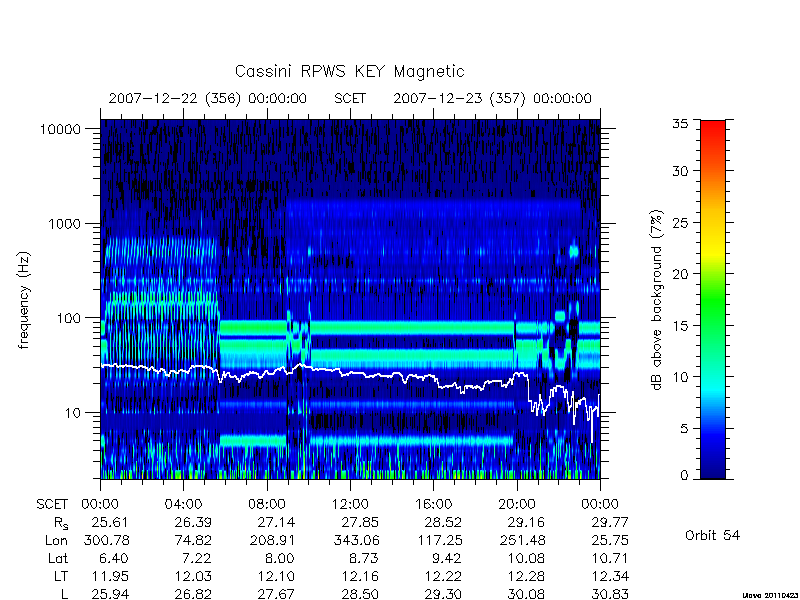The height and width of the screenshot is (600, 800).
Task: Select start date '2007-12-22 (356) 00:00:00'
Action: click(x=208, y=98)
